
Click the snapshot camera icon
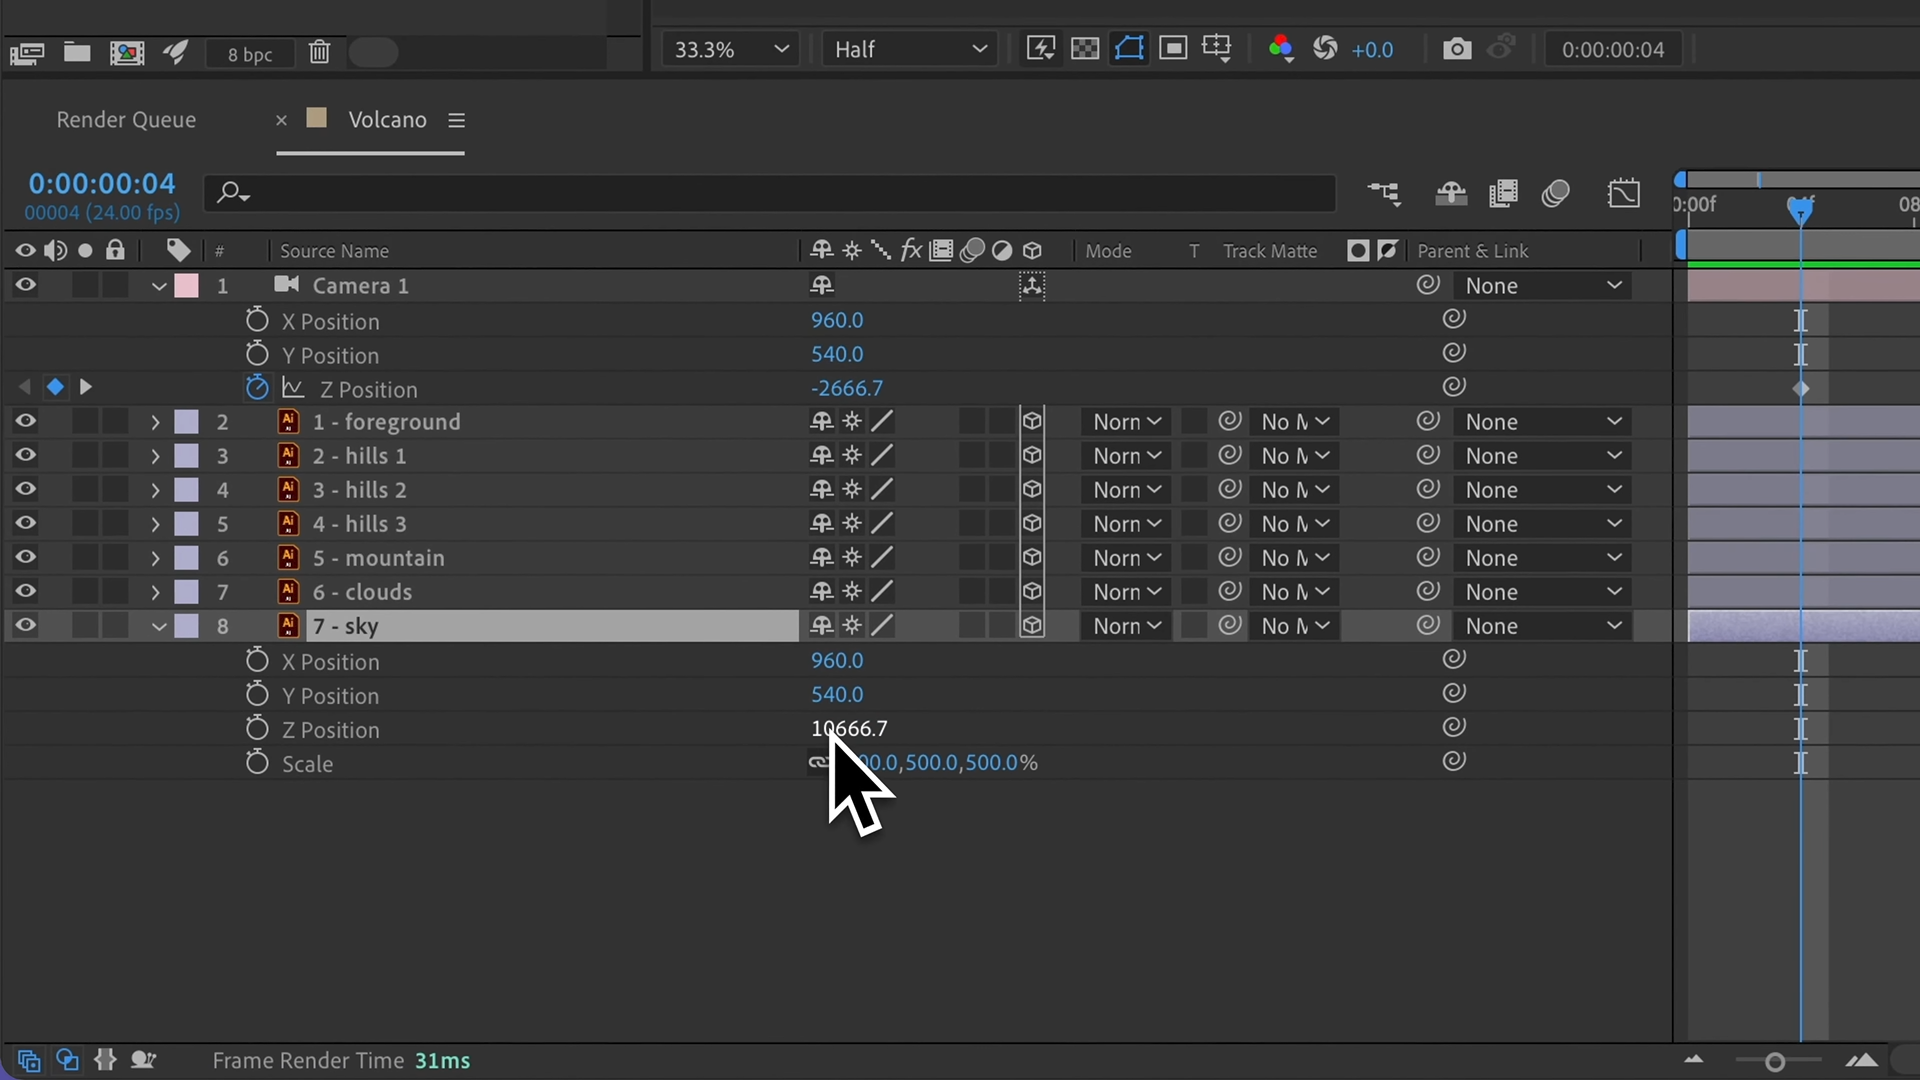click(x=1457, y=49)
